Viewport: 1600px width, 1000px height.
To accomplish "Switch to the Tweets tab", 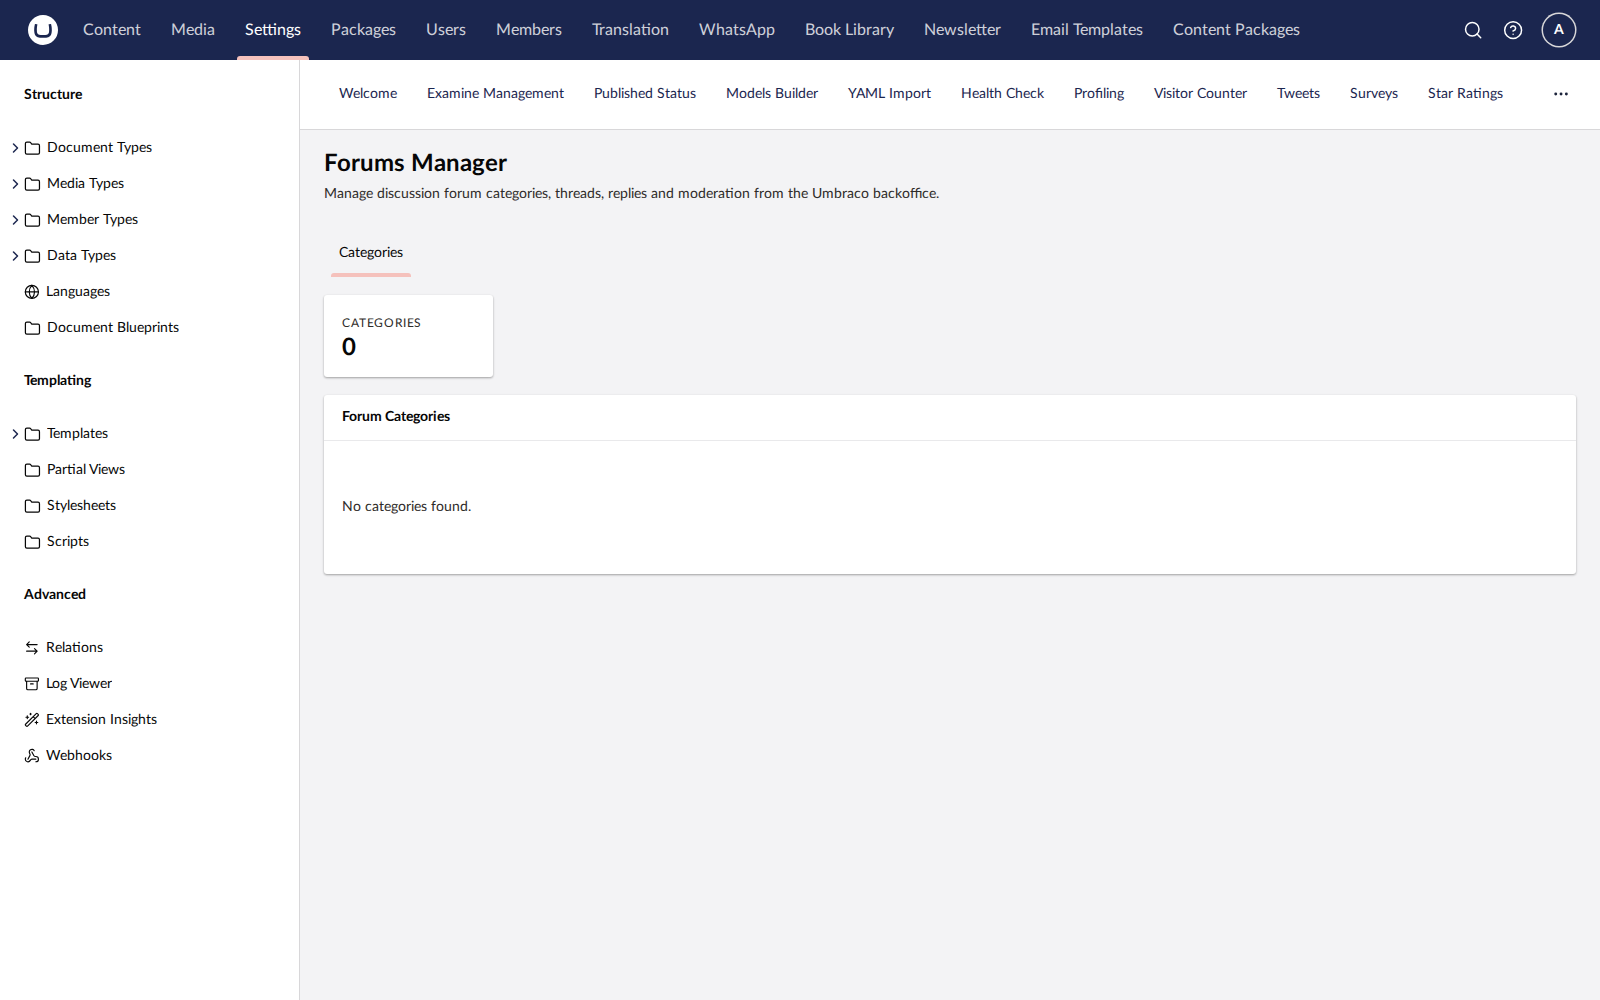I will coord(1298,94).
